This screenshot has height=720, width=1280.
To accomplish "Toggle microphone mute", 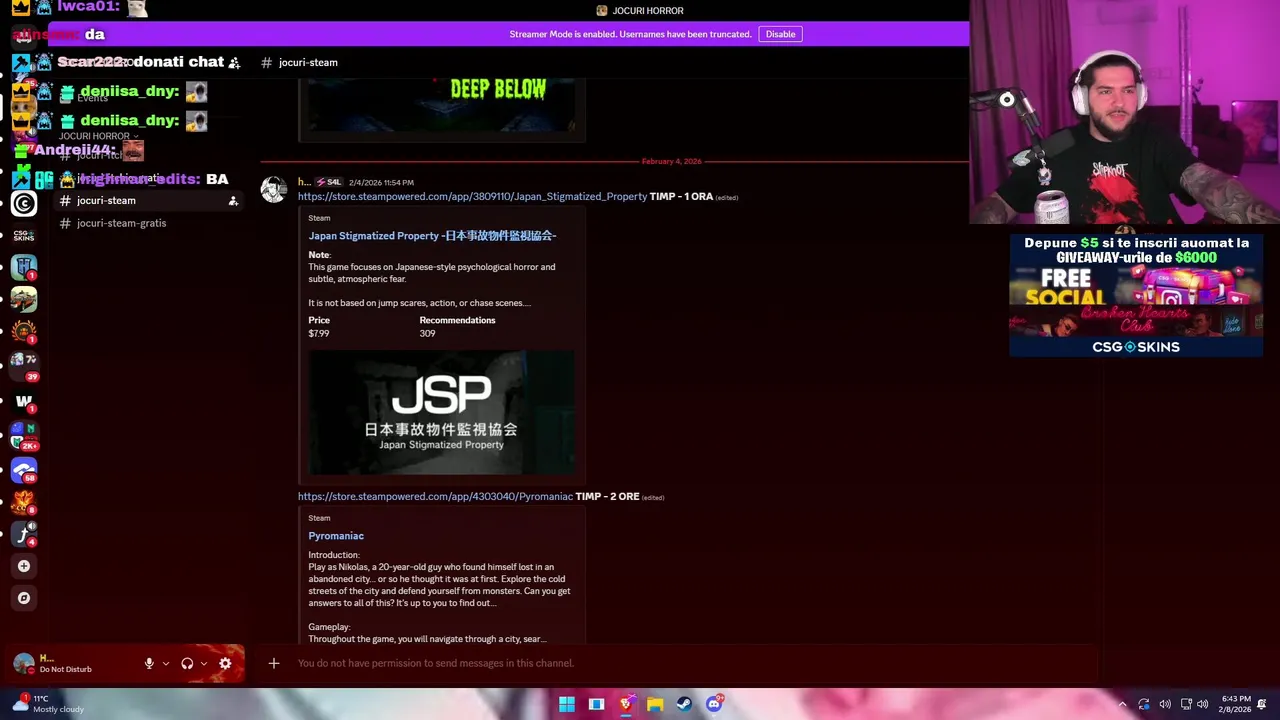I will coord(149,663).
